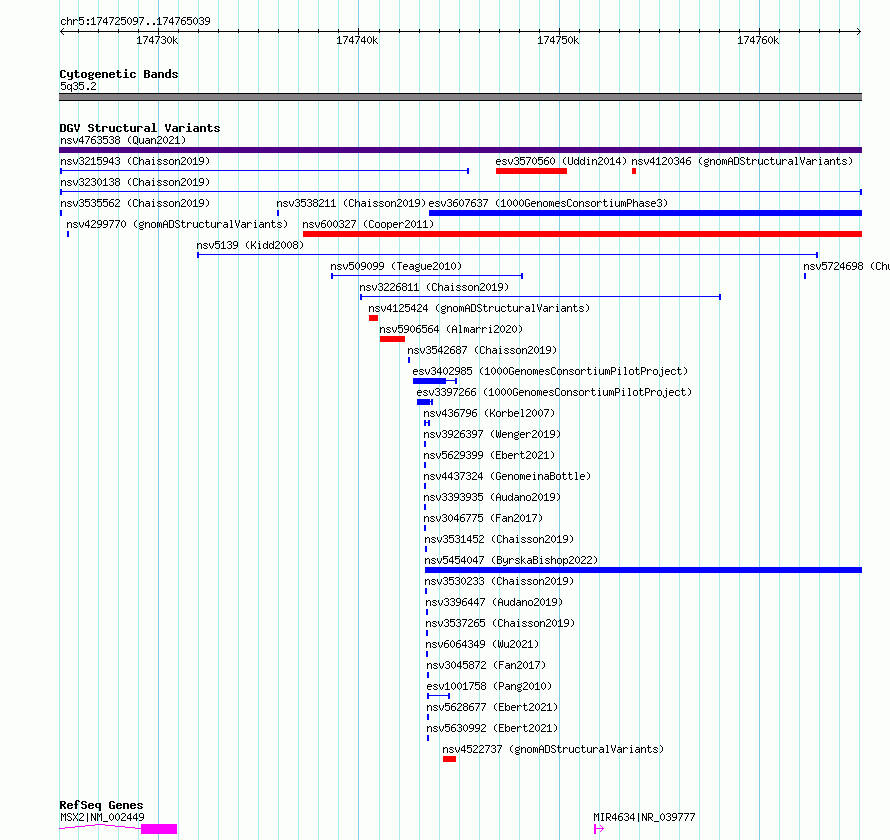Click the red esv3570560 variant bar
This screenshot has width=890, height=840.
pyautogui.click(x=531, y=171)
